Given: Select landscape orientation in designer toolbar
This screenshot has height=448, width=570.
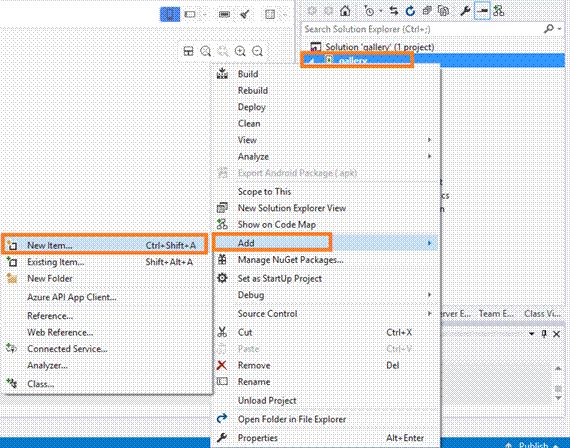Looking at the screenshot, I should (190, 15).
